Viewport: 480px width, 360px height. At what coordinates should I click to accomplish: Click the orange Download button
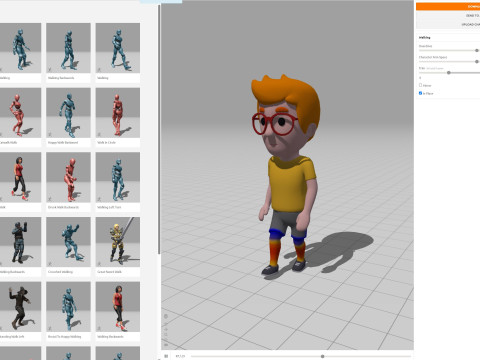pyautogui.click(x=448, y=6)
